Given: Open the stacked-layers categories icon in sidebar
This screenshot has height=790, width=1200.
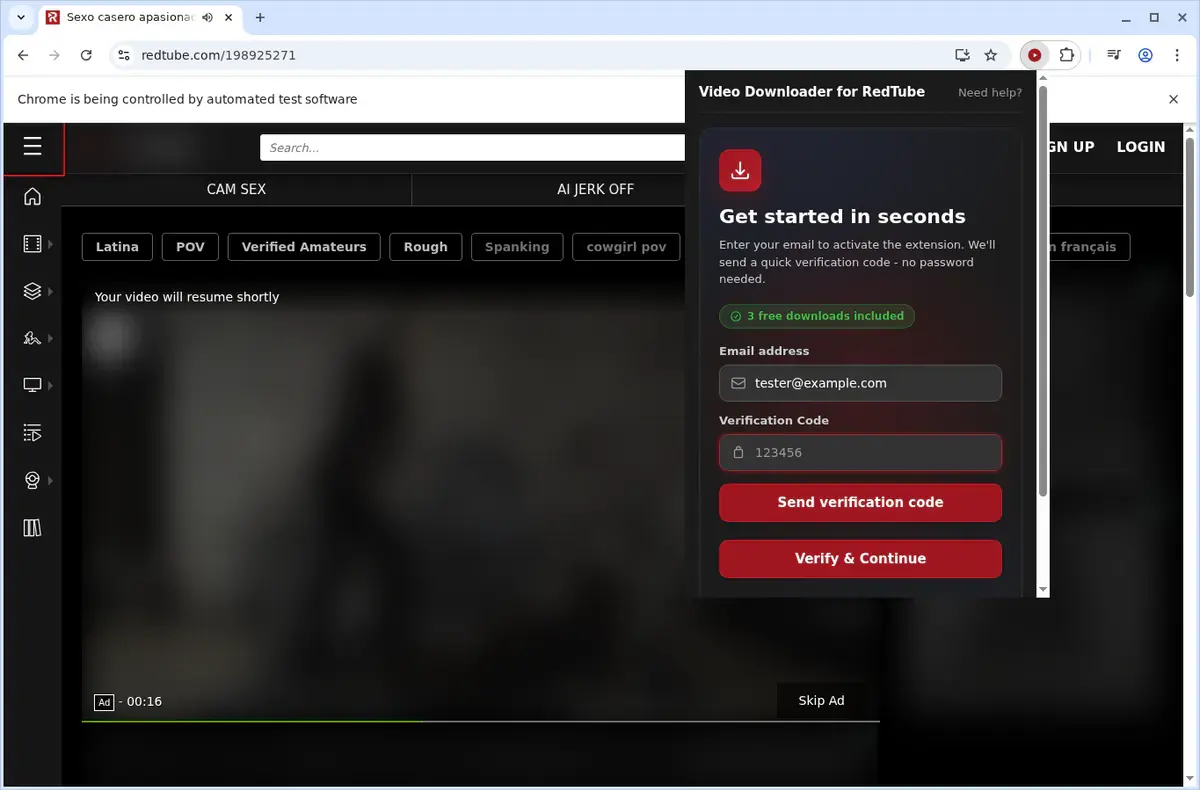Looking at the screenshot, I should [32, 291].
